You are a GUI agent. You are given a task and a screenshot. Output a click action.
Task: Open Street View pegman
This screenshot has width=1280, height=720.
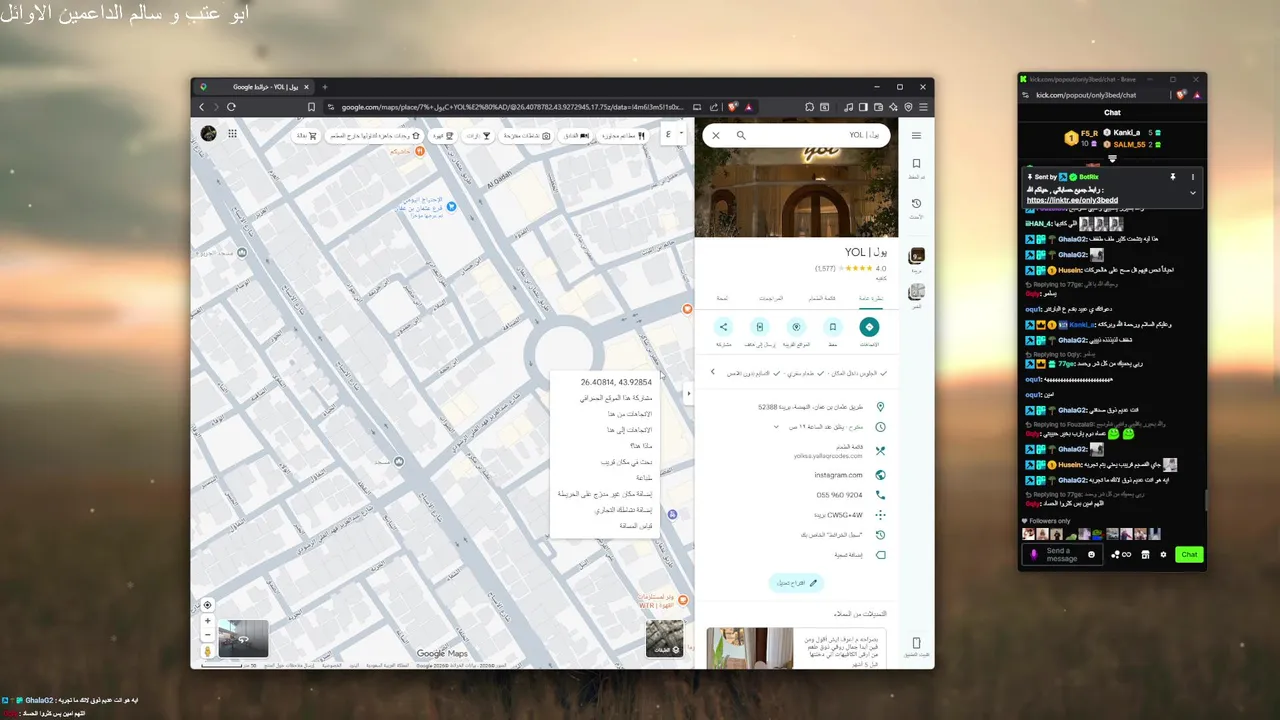click(208, 651)
